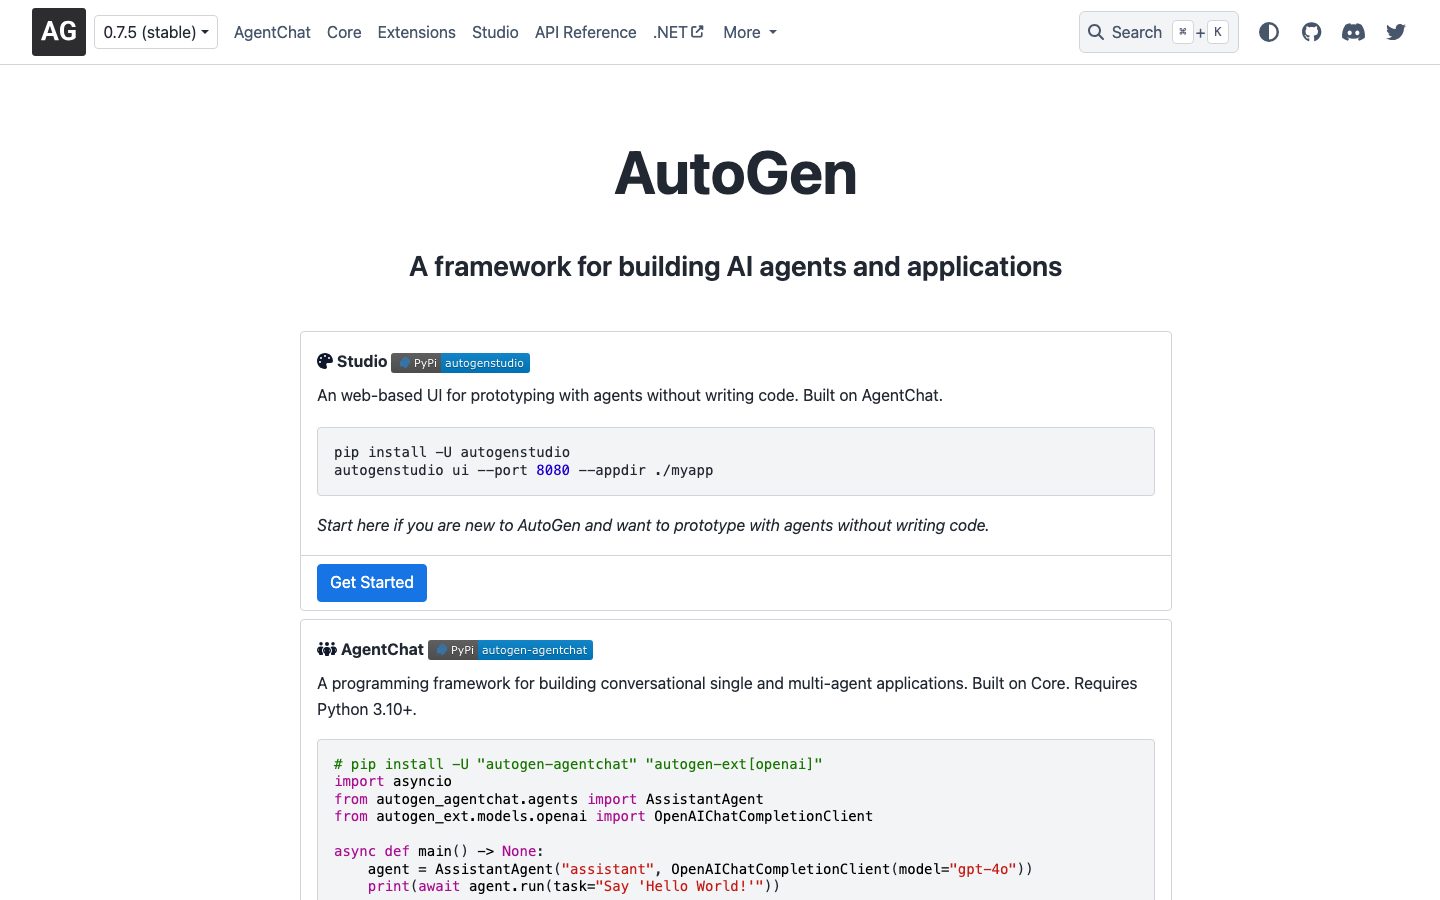The width and height of the screenshot is (1440, 900).
Task: Click the AG logo icon
Action: pyautogui.click(x=58, y=31)
